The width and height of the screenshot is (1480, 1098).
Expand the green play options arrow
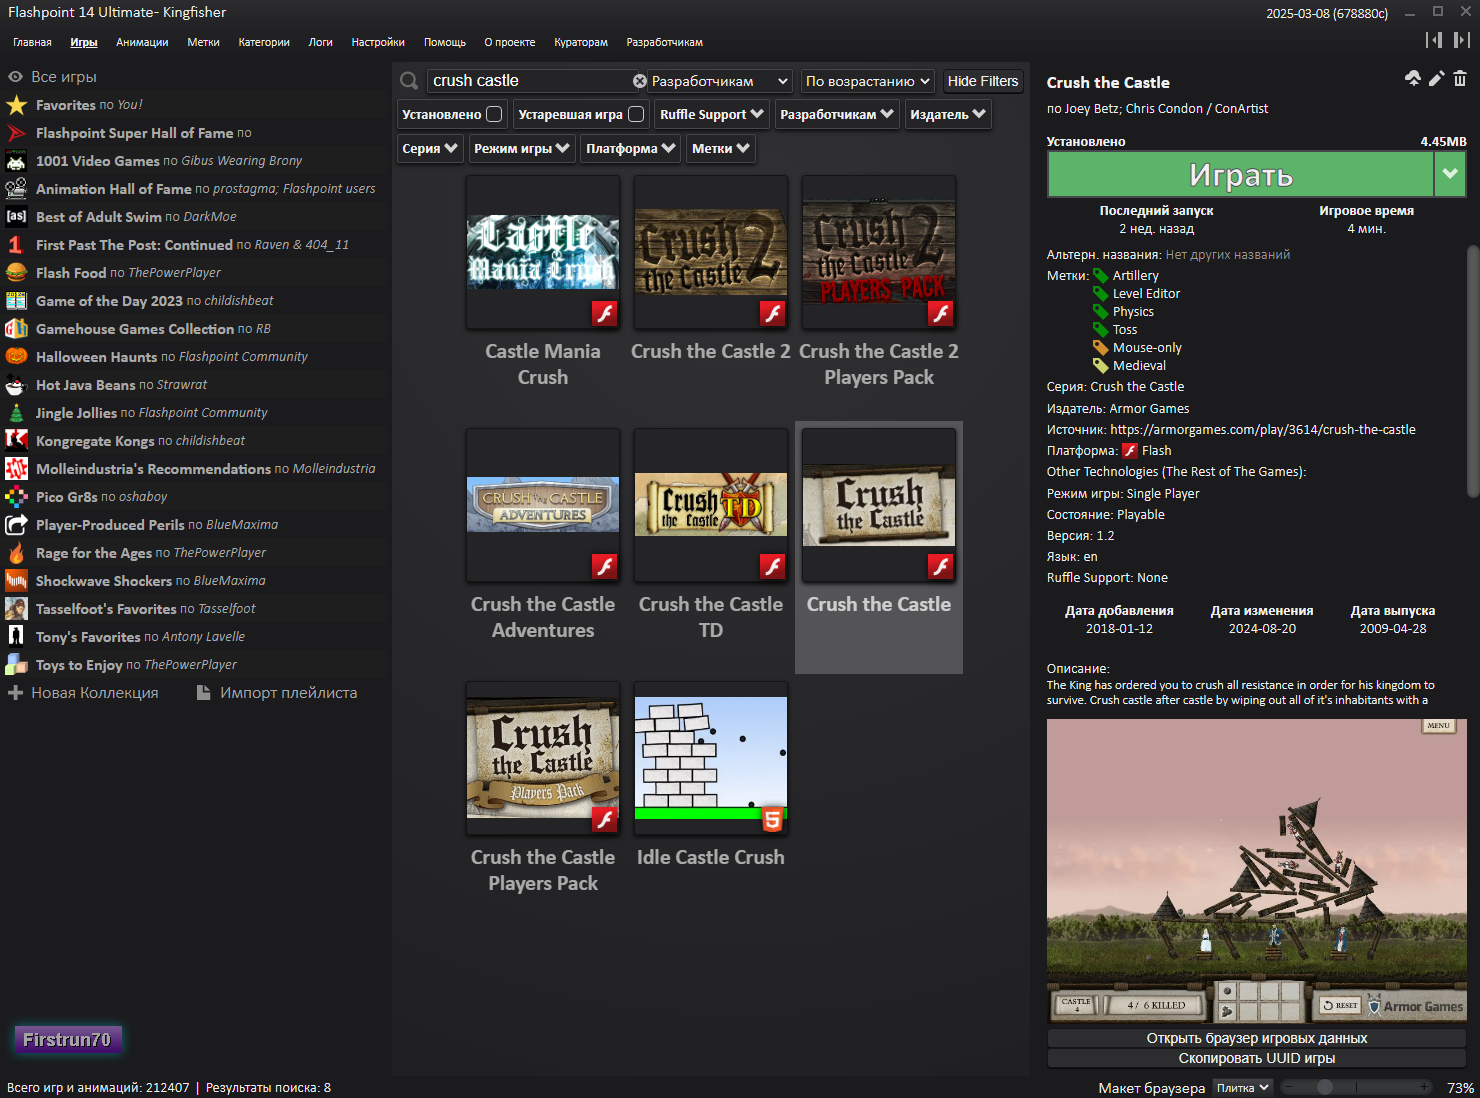tap(1449, 175)
